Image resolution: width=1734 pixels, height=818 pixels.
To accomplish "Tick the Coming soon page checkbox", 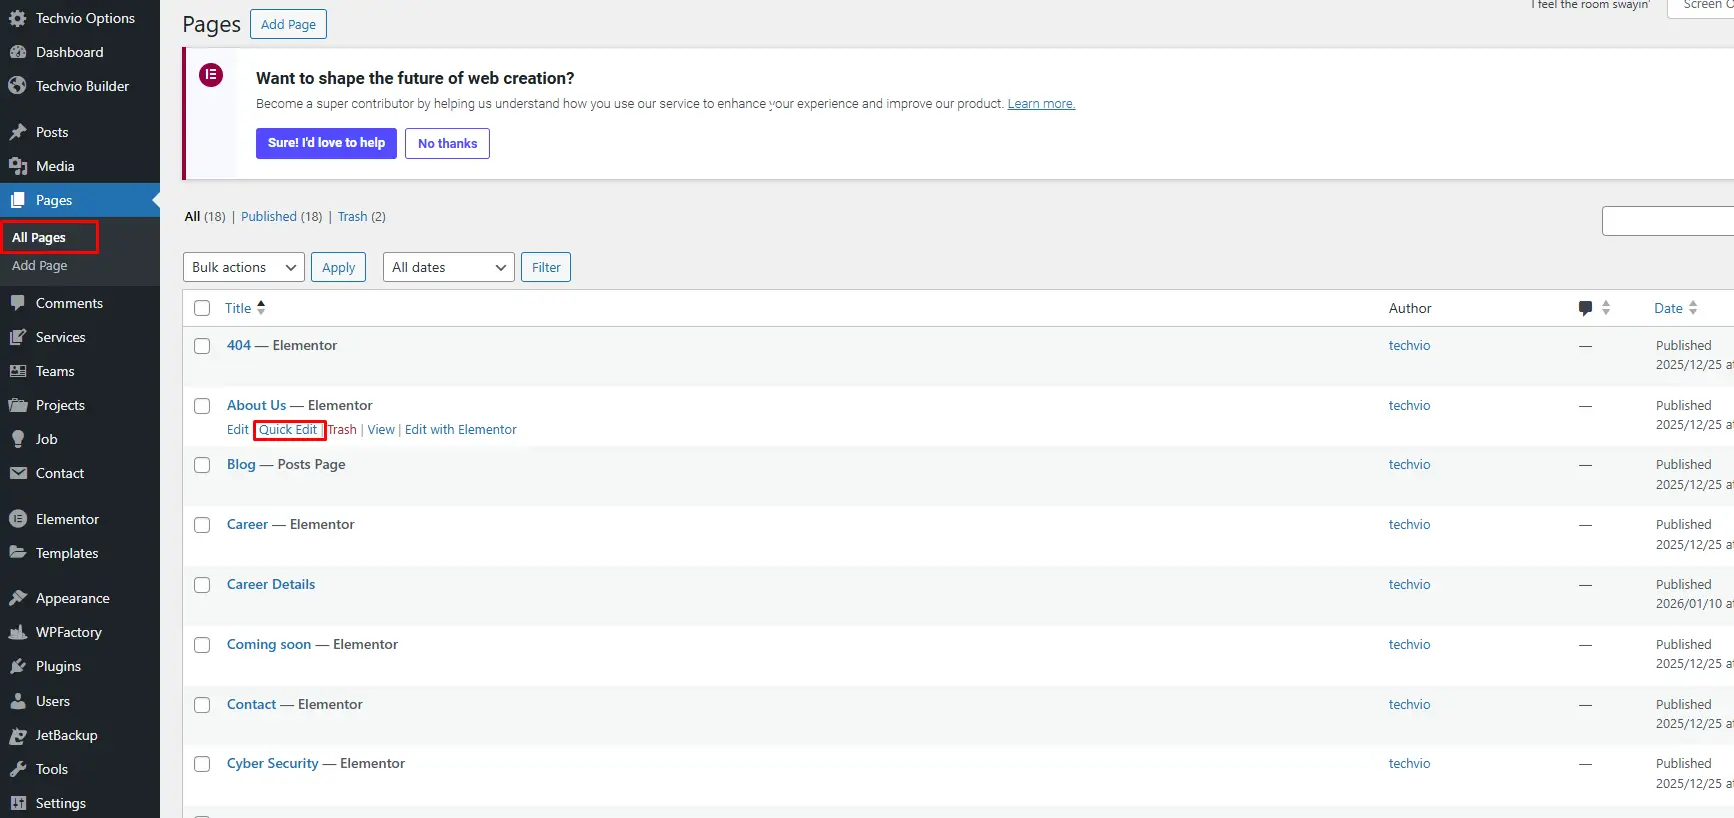I will 202,645.
